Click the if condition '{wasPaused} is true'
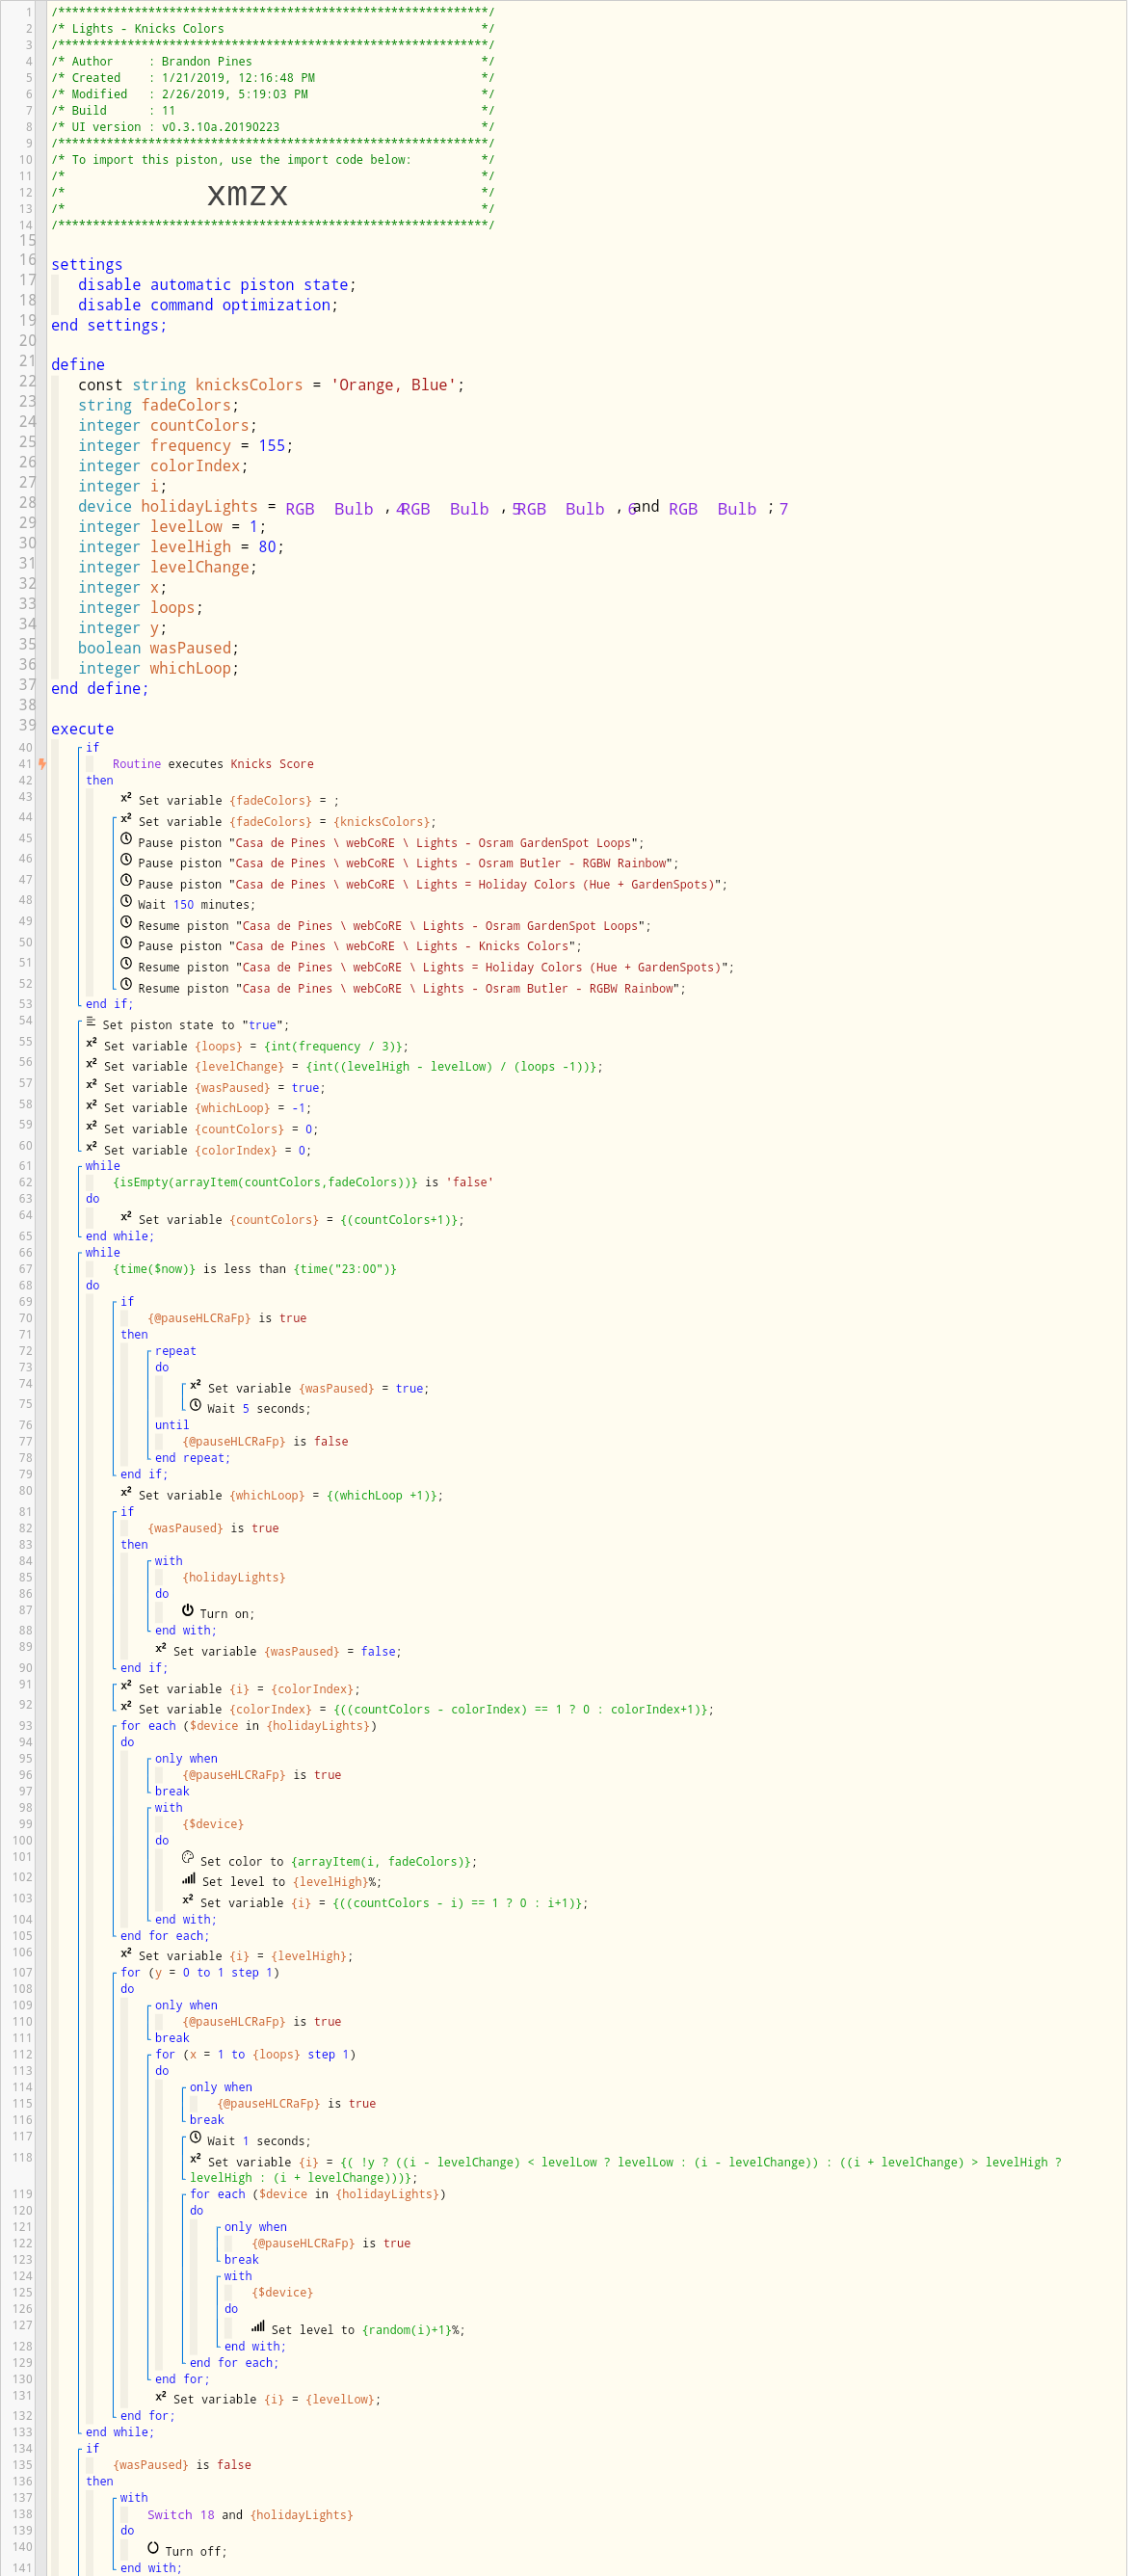Screen dimensions: 1135x2576 pyautogui.click(x=213, y=1528)
